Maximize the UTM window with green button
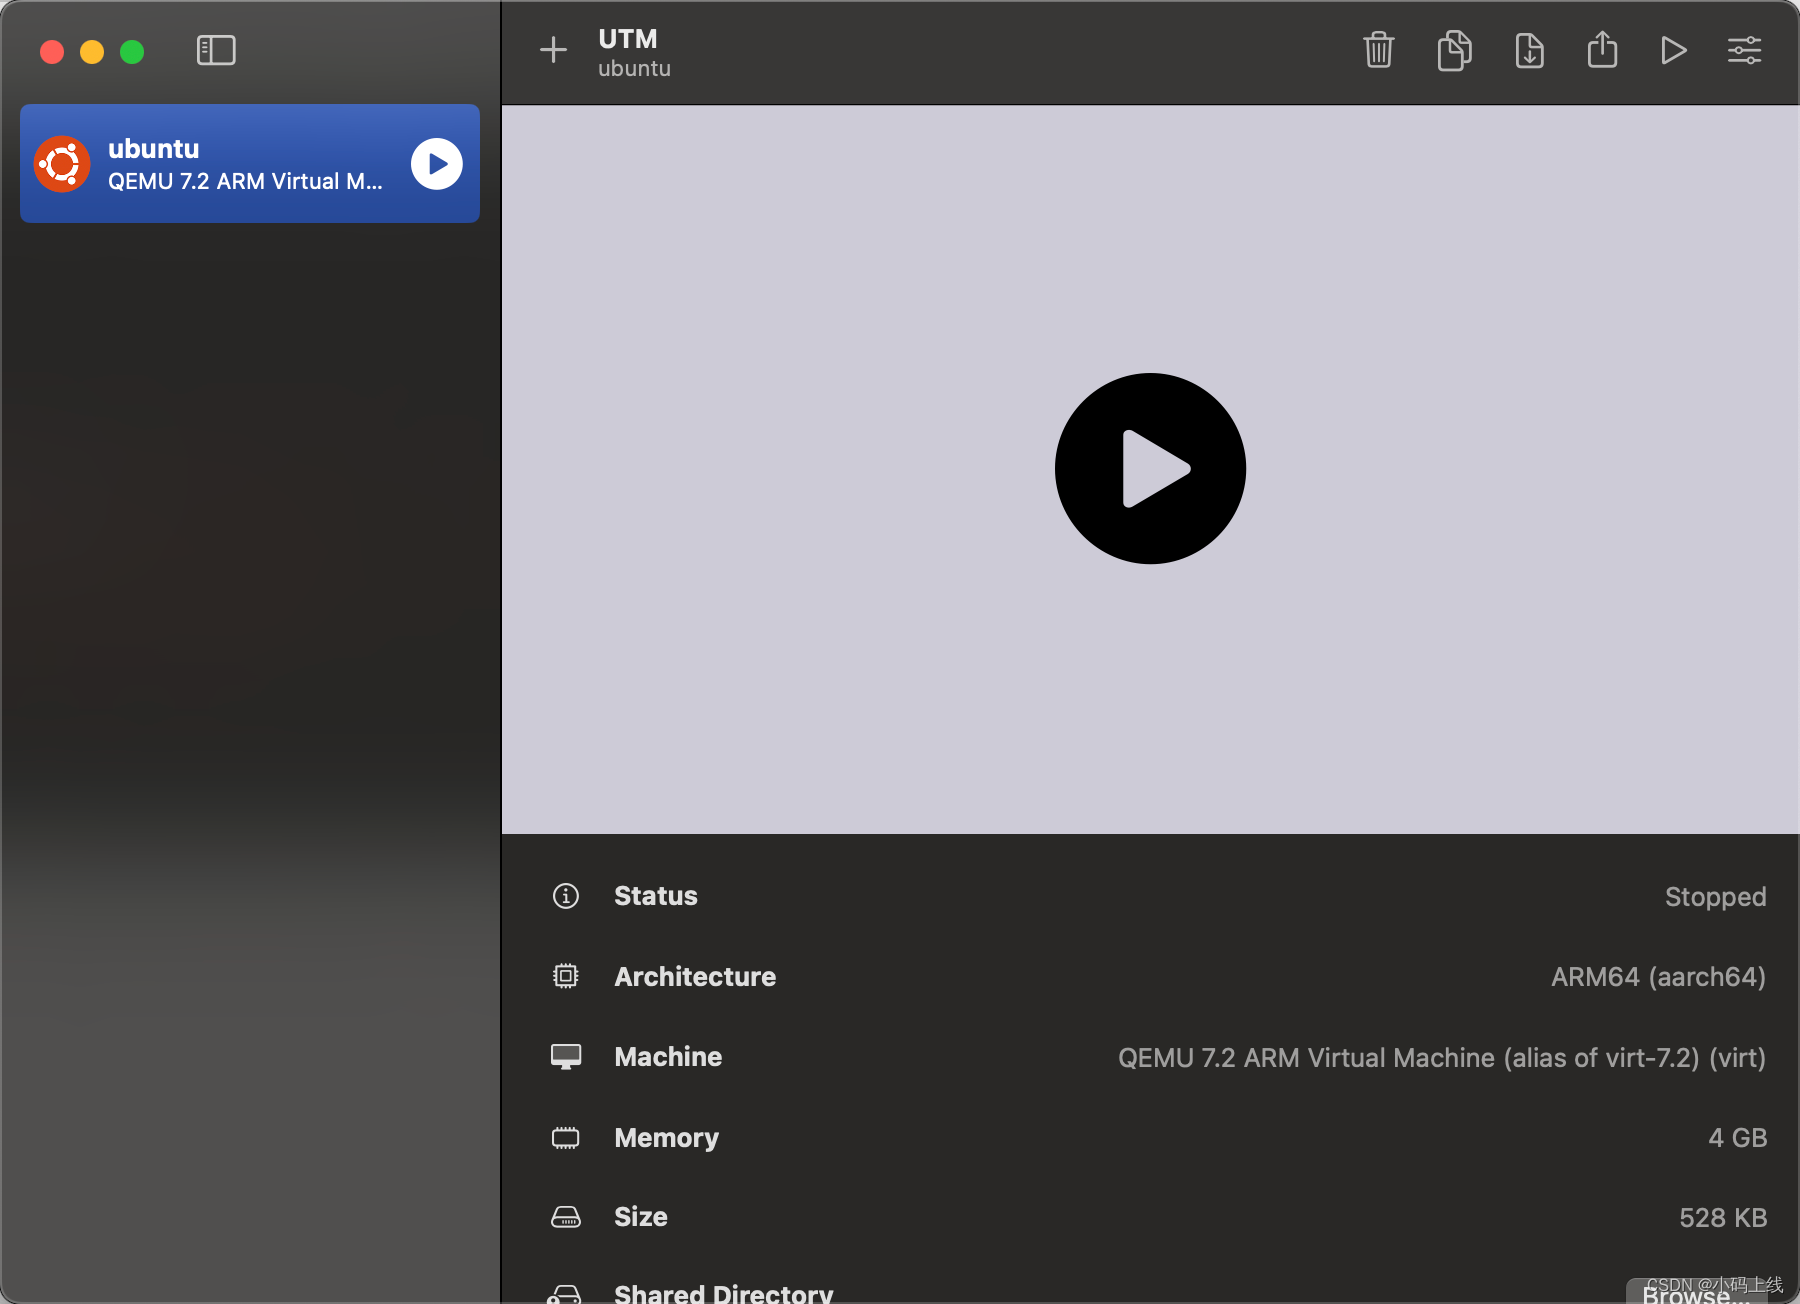The image size is (1800, 1304). click(132, 52)
